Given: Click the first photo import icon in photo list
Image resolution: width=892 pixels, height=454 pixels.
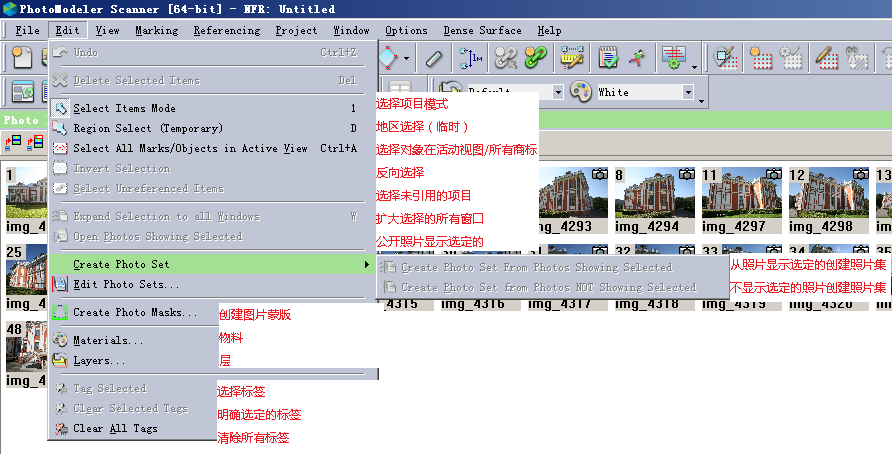Looking at the screenshot, I should pyautogui.click(x=13, y=142).
